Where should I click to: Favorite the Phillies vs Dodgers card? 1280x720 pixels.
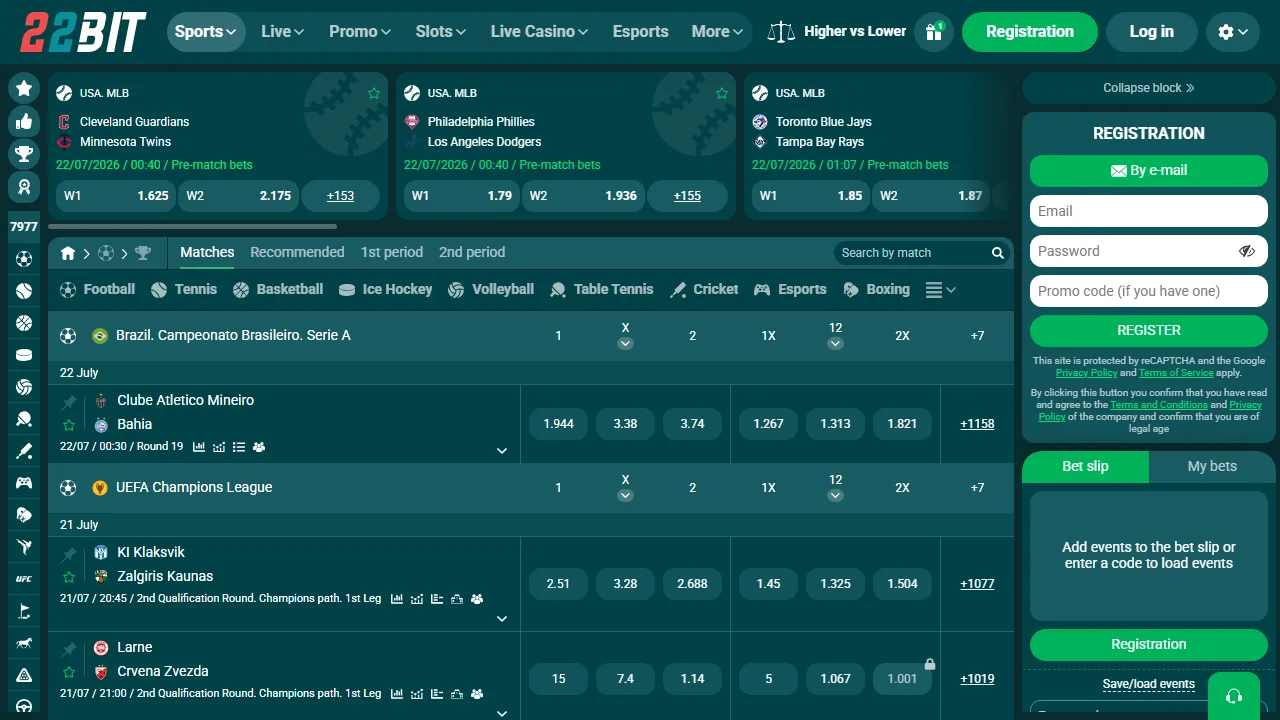[x=722, y=93]
